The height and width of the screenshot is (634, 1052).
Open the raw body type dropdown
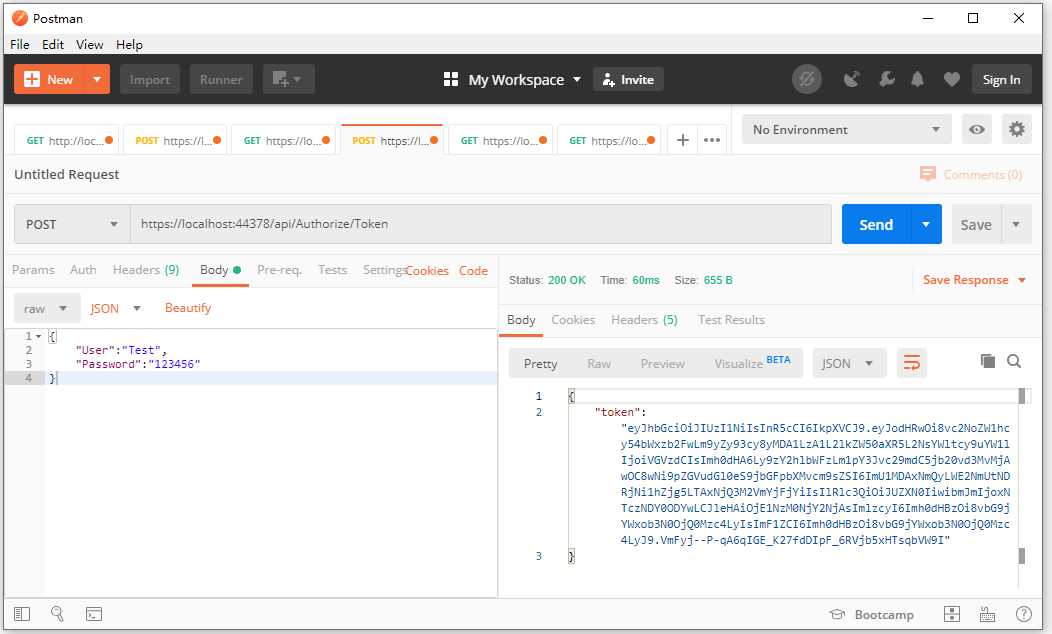click(x=46, y=309)
